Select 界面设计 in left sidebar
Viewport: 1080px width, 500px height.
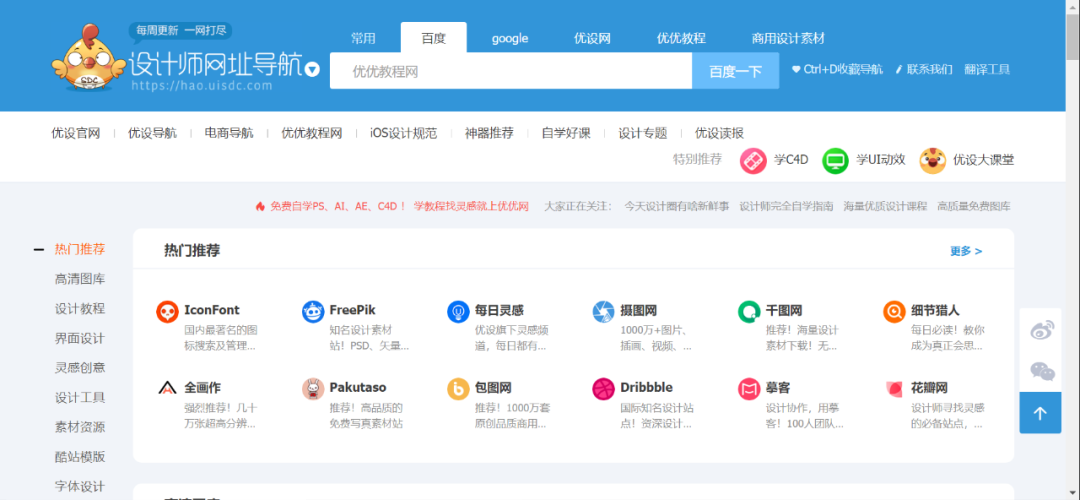[80, 338]
